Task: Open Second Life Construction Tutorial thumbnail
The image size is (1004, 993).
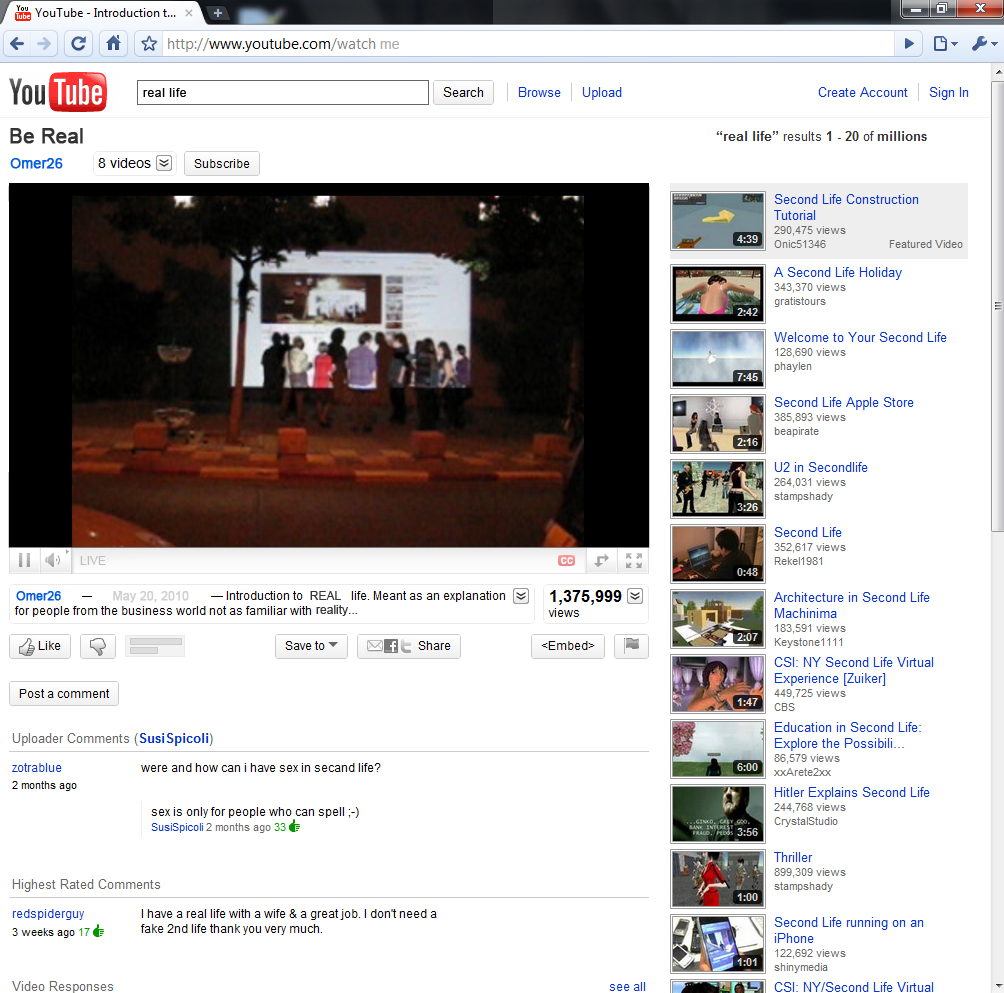Action: [x=718, y=221]
